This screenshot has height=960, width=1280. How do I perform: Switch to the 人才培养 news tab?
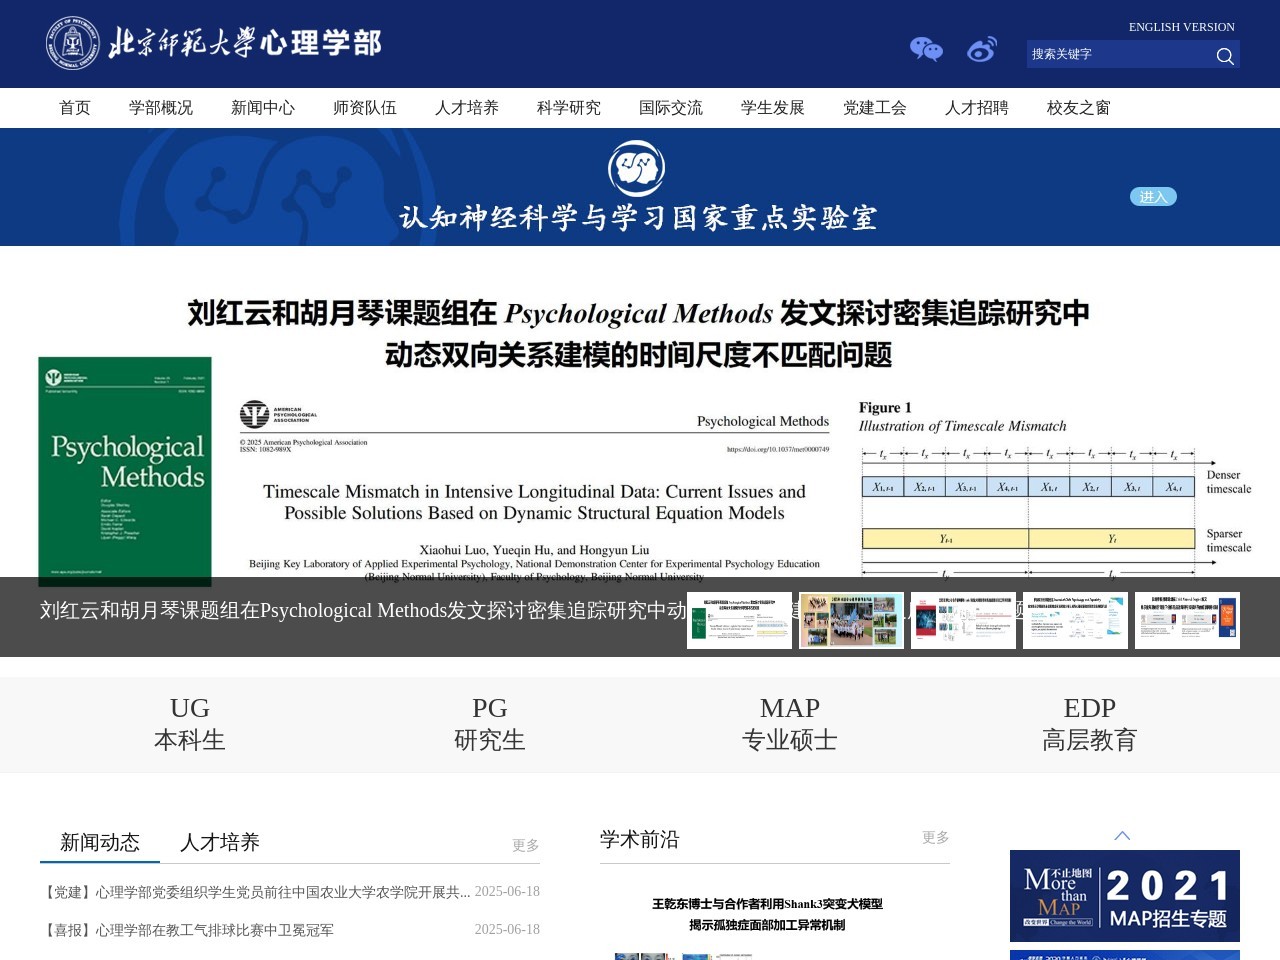tap(220, 842)
